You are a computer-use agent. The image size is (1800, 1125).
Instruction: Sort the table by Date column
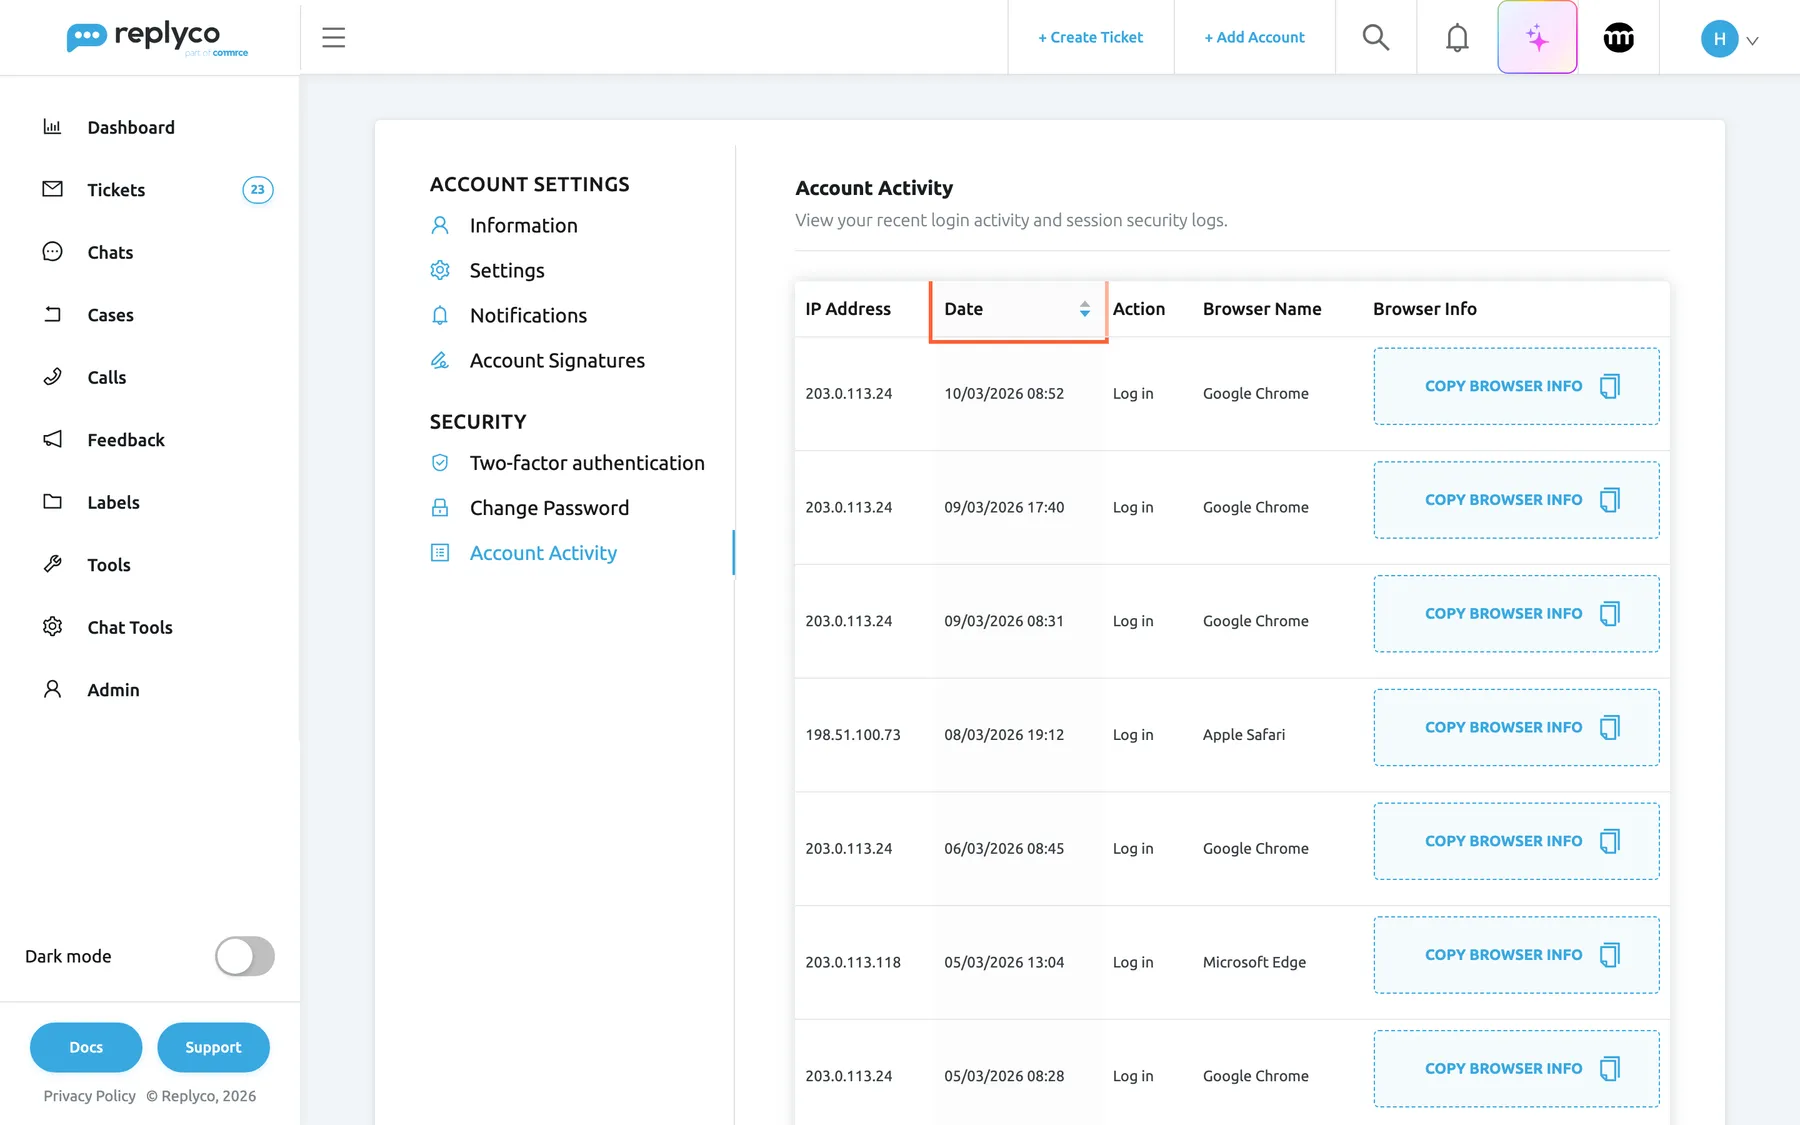tap(1018, 309)
